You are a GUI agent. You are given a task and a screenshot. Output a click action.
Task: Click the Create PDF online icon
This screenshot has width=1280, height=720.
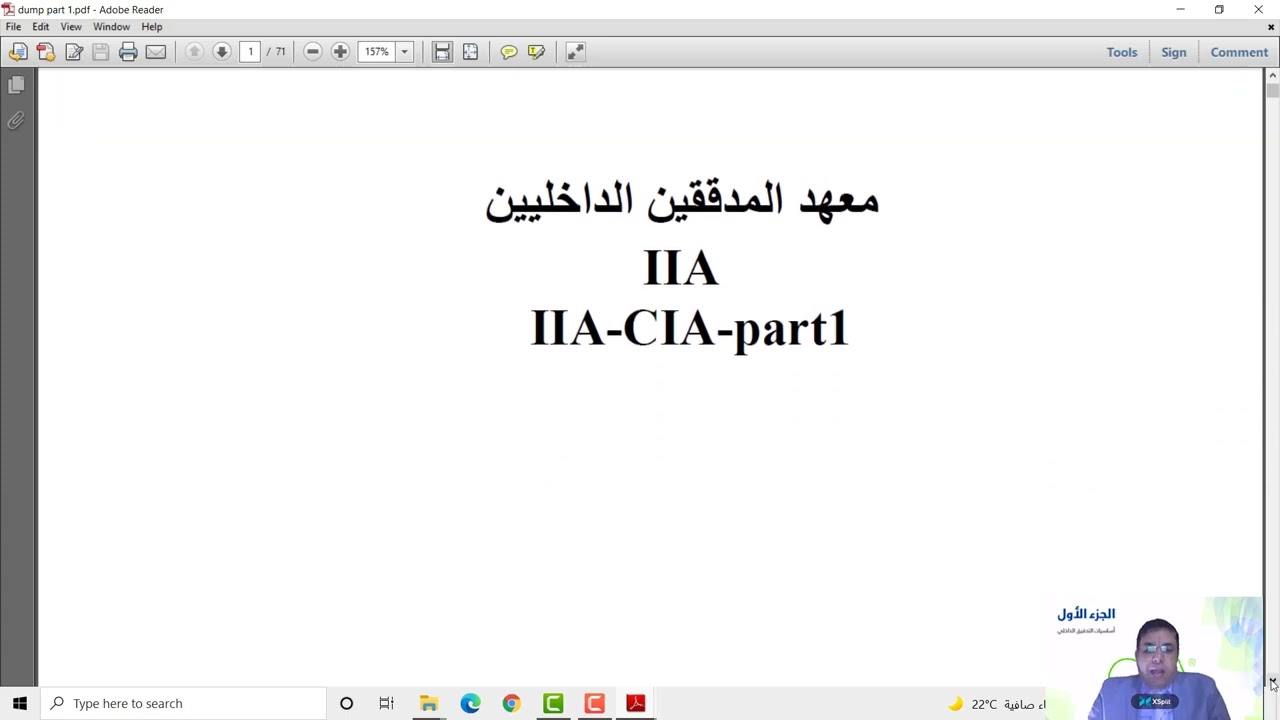(46, 52)
